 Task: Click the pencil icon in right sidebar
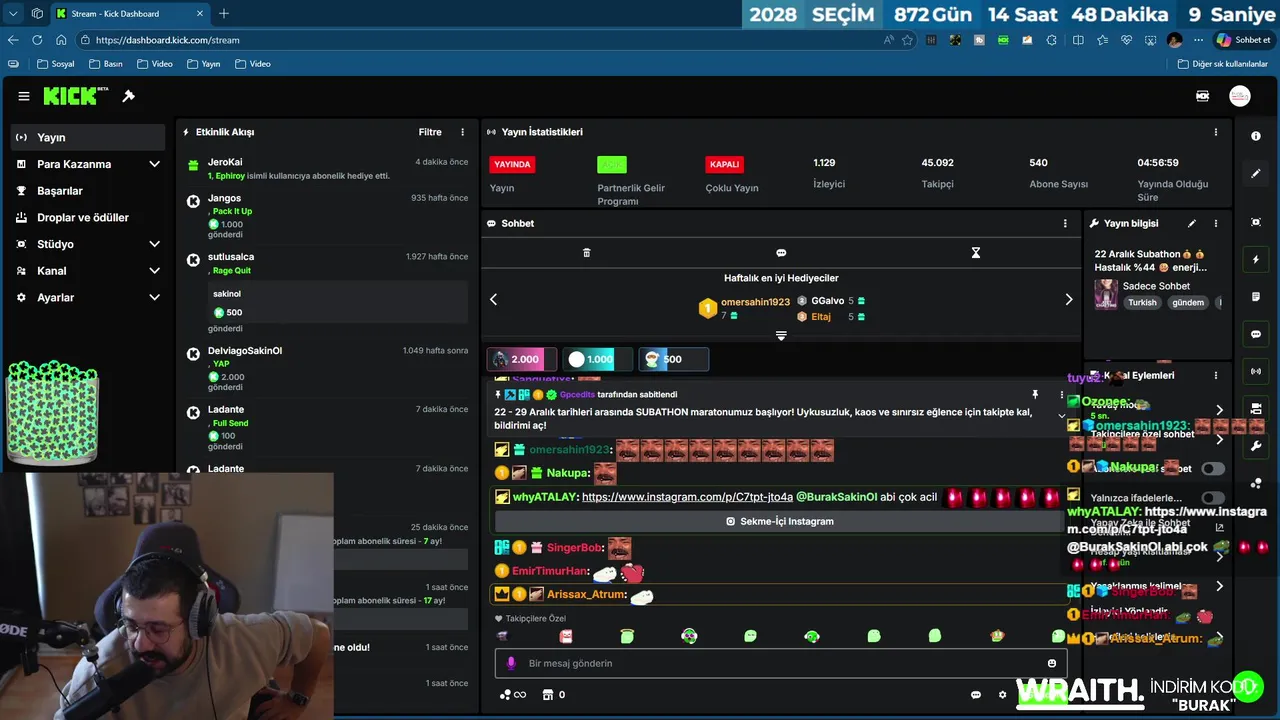pos(1256,174)
